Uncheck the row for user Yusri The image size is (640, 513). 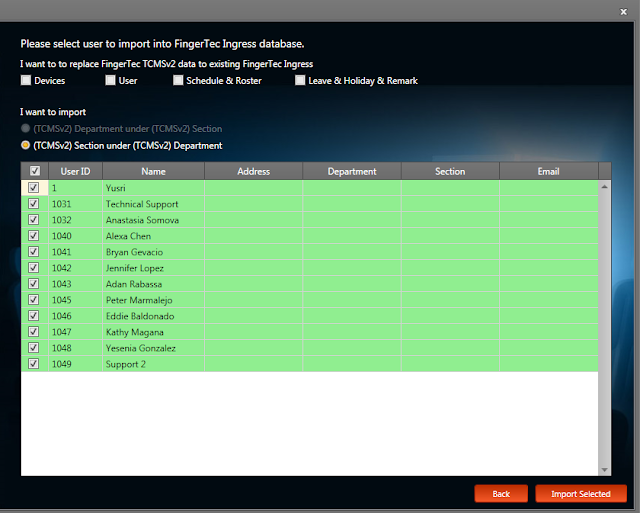click(x=33, y=187)
